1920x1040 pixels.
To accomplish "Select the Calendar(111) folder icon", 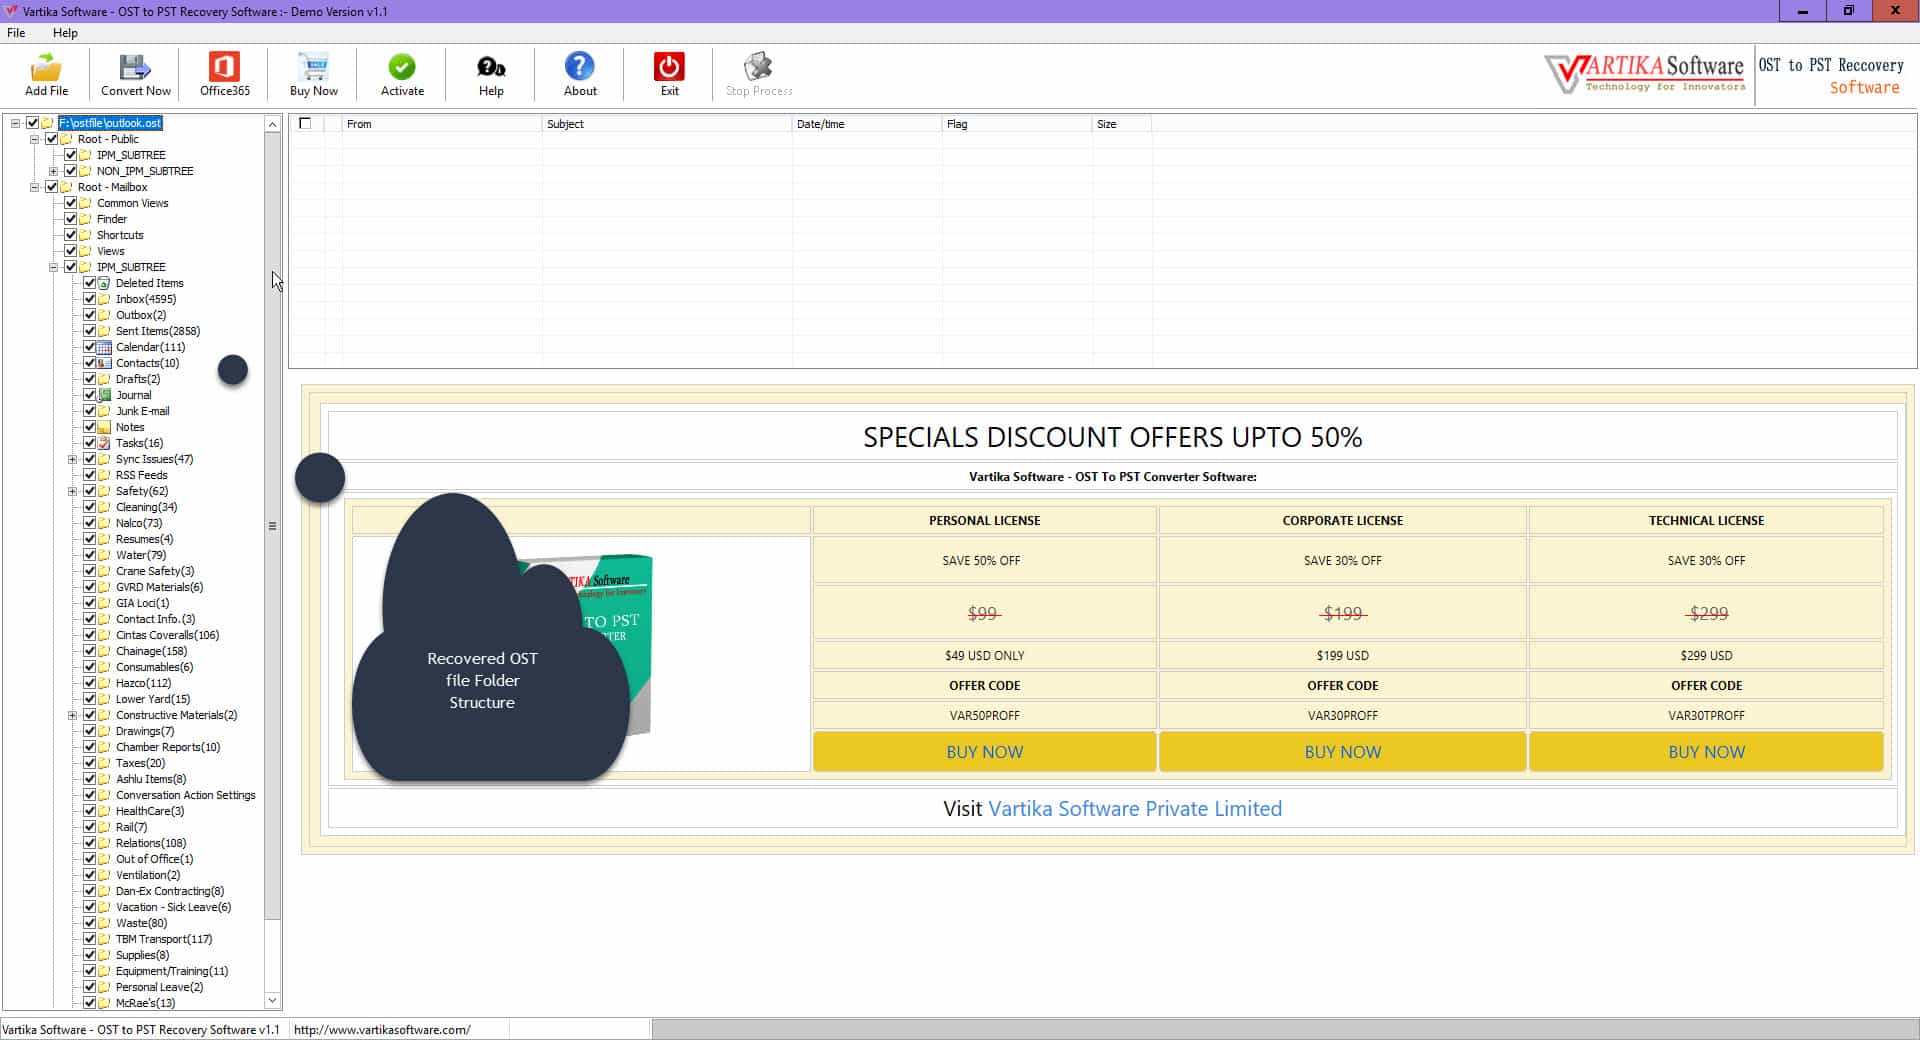I will point(104,347).
